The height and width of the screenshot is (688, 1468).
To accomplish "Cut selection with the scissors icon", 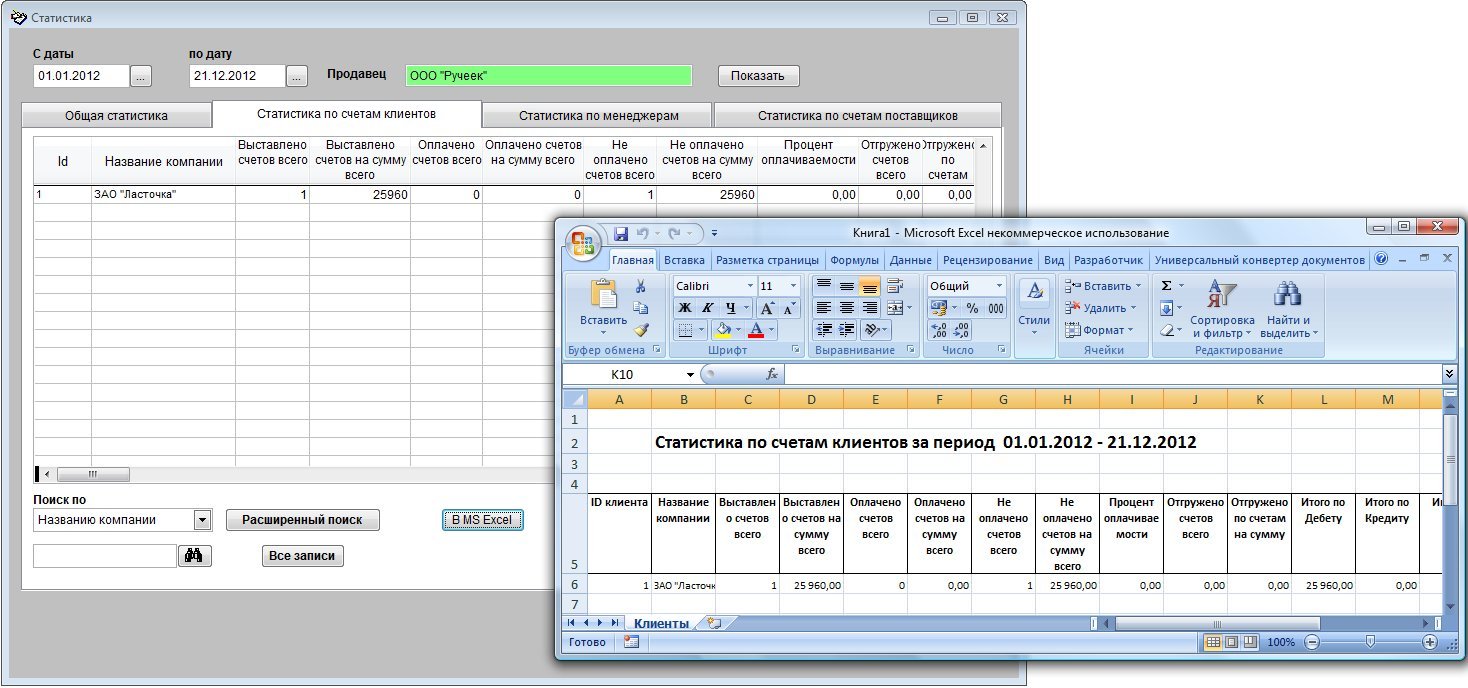I will click(641, 287).
